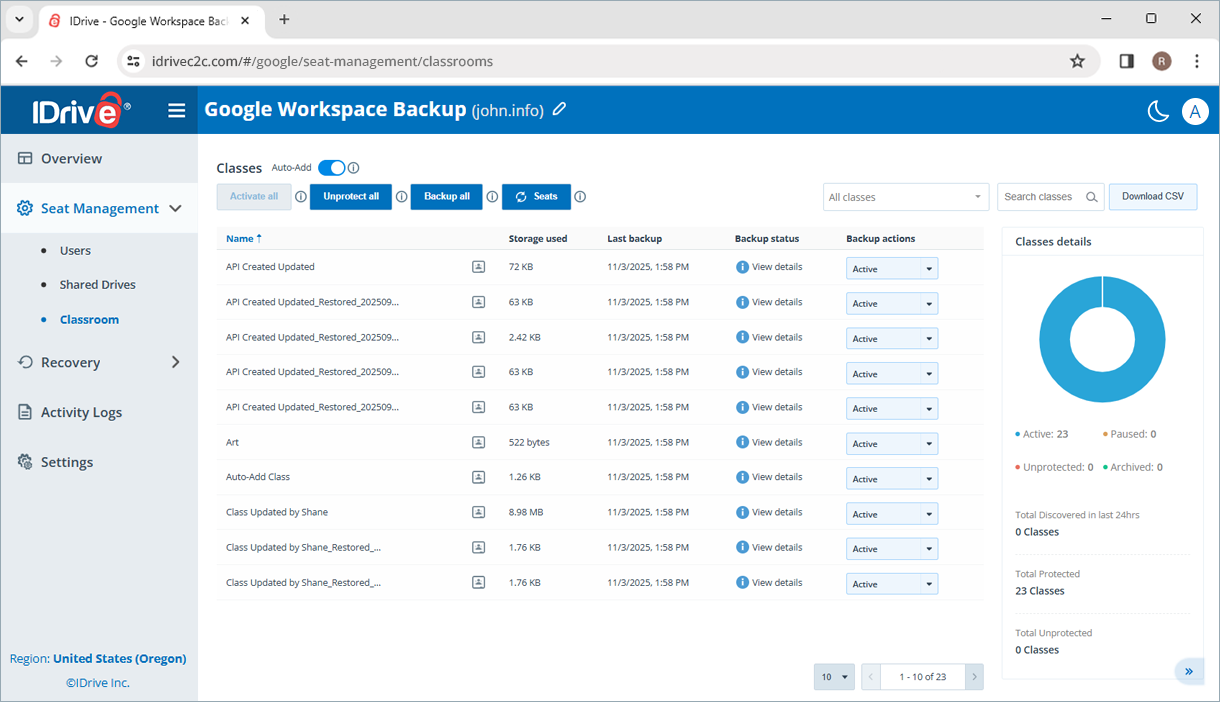Viewport: 1220px width, 702px height.
Task: Disable the Auto-Add toggle
Action: tap(331, 167)
